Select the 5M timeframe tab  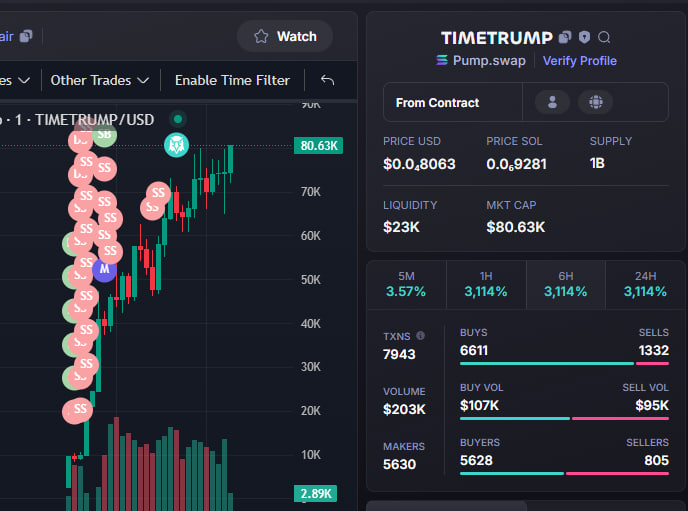pyautogui.click(x=406, y=284)
